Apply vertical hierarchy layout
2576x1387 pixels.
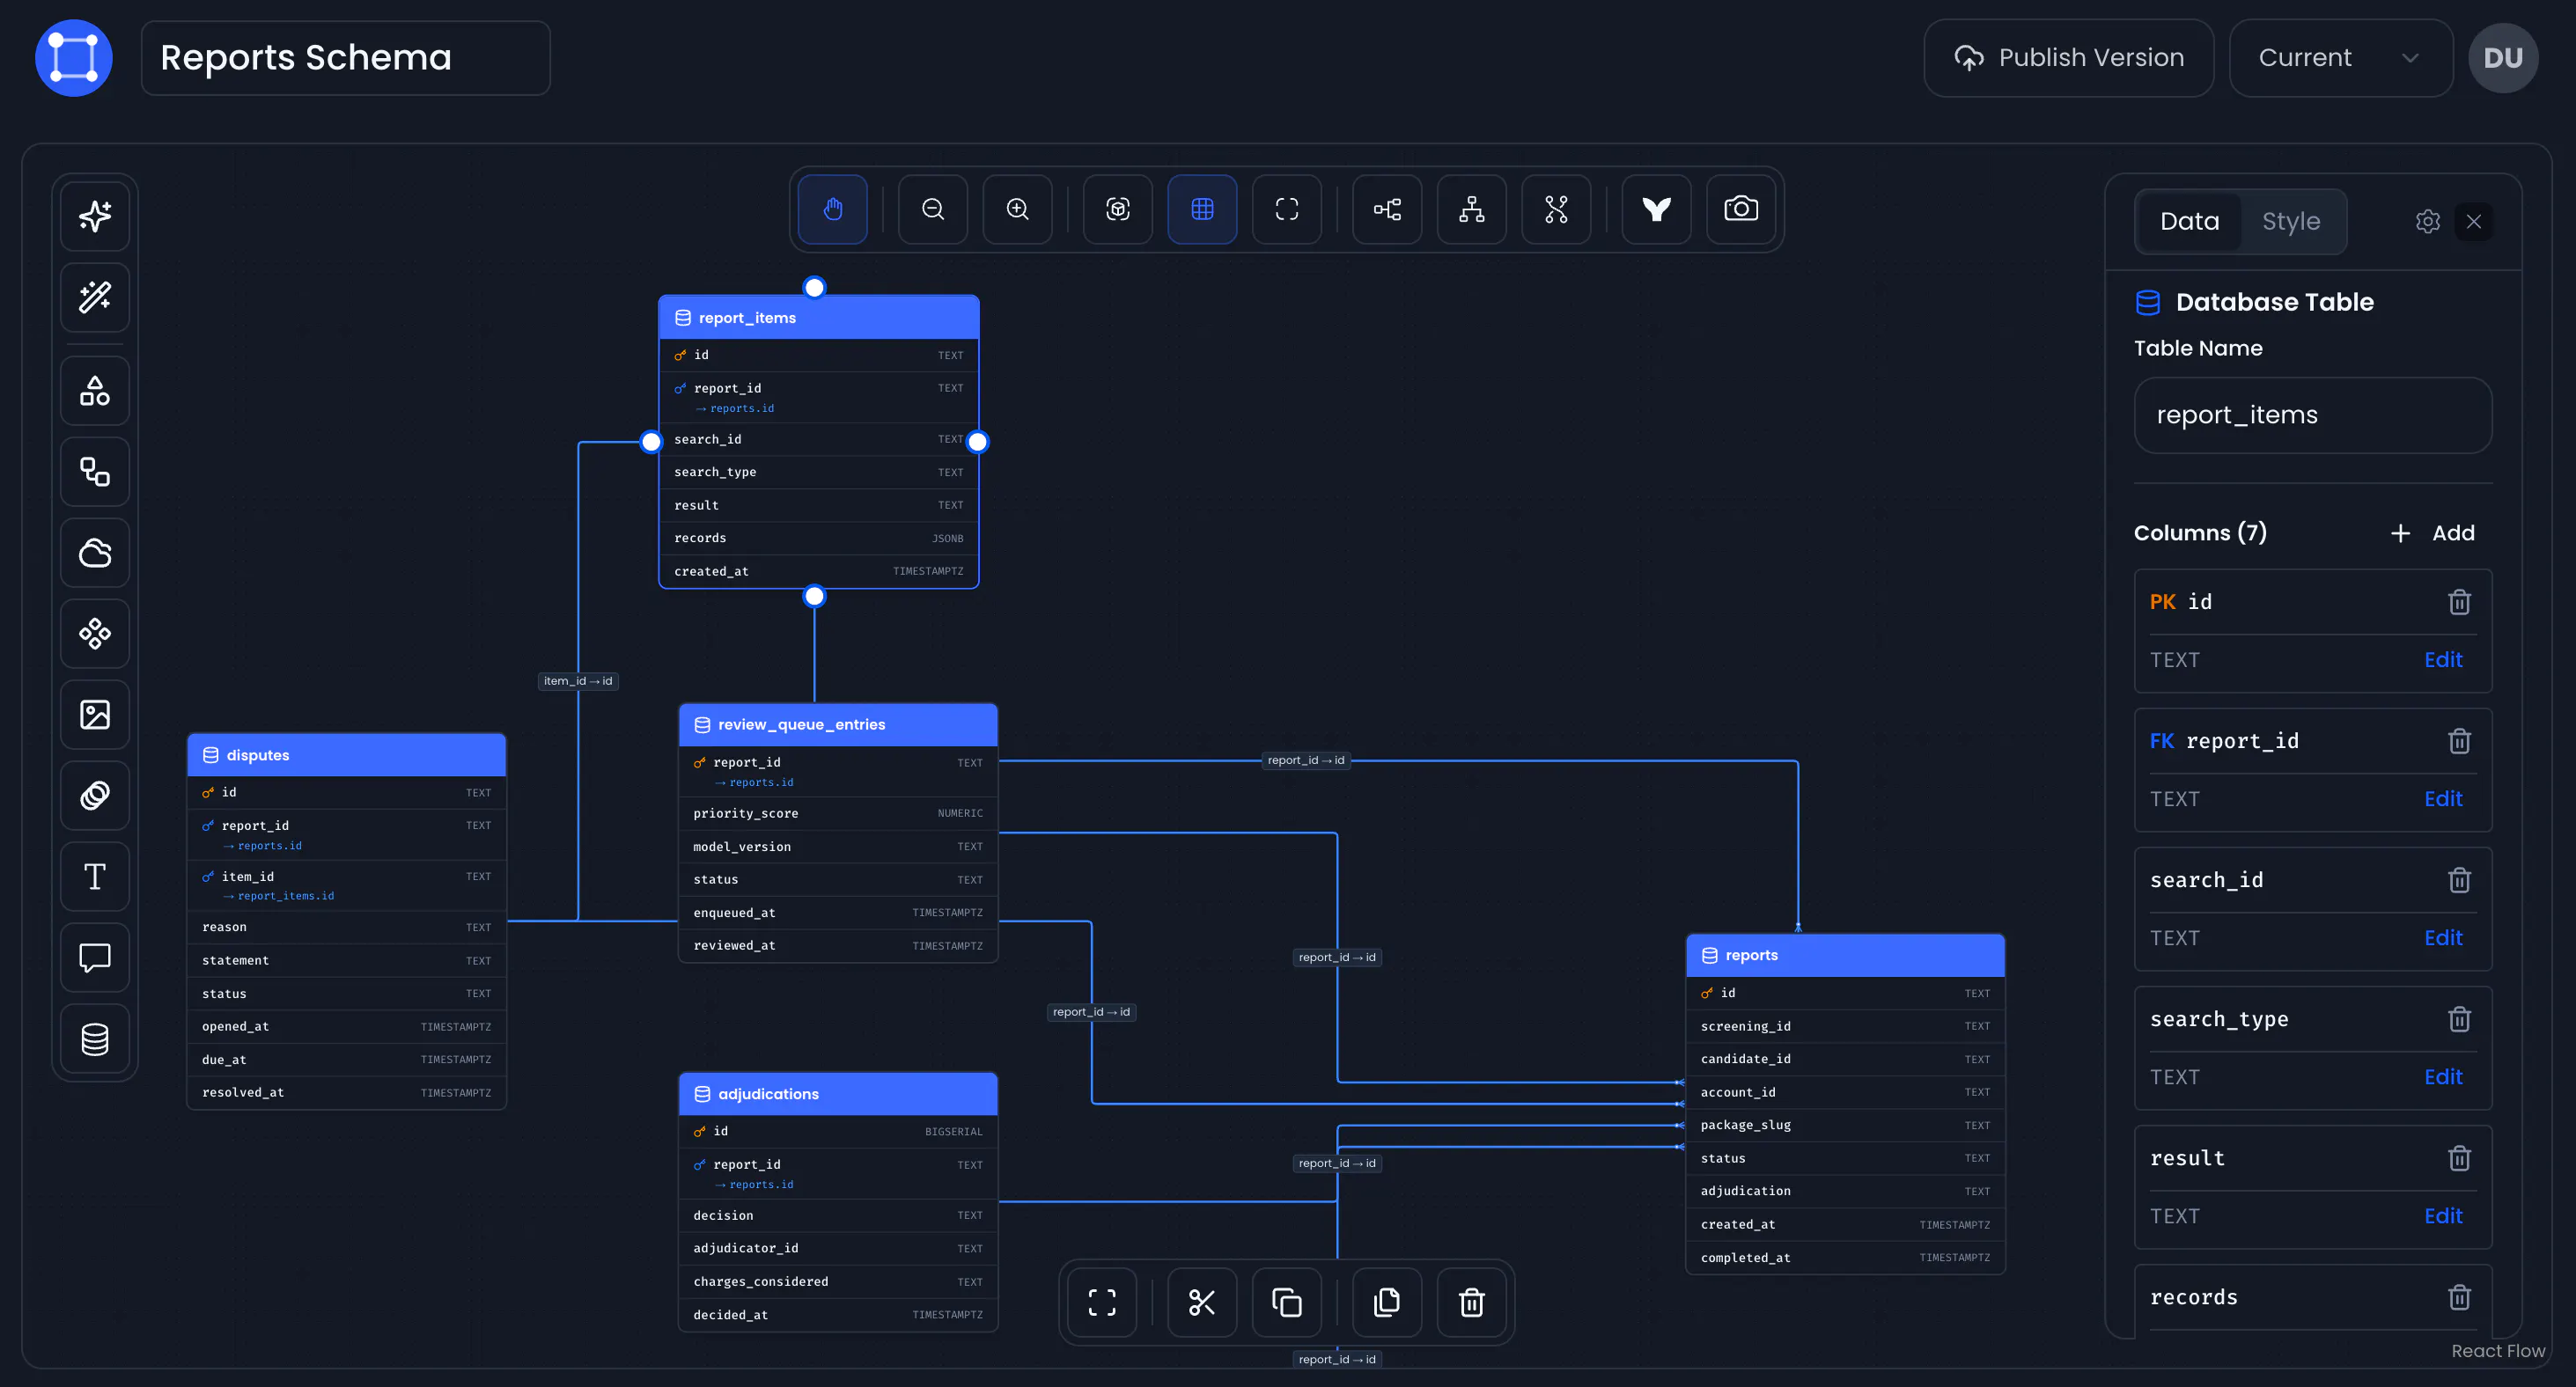[x=1472, y=209]
